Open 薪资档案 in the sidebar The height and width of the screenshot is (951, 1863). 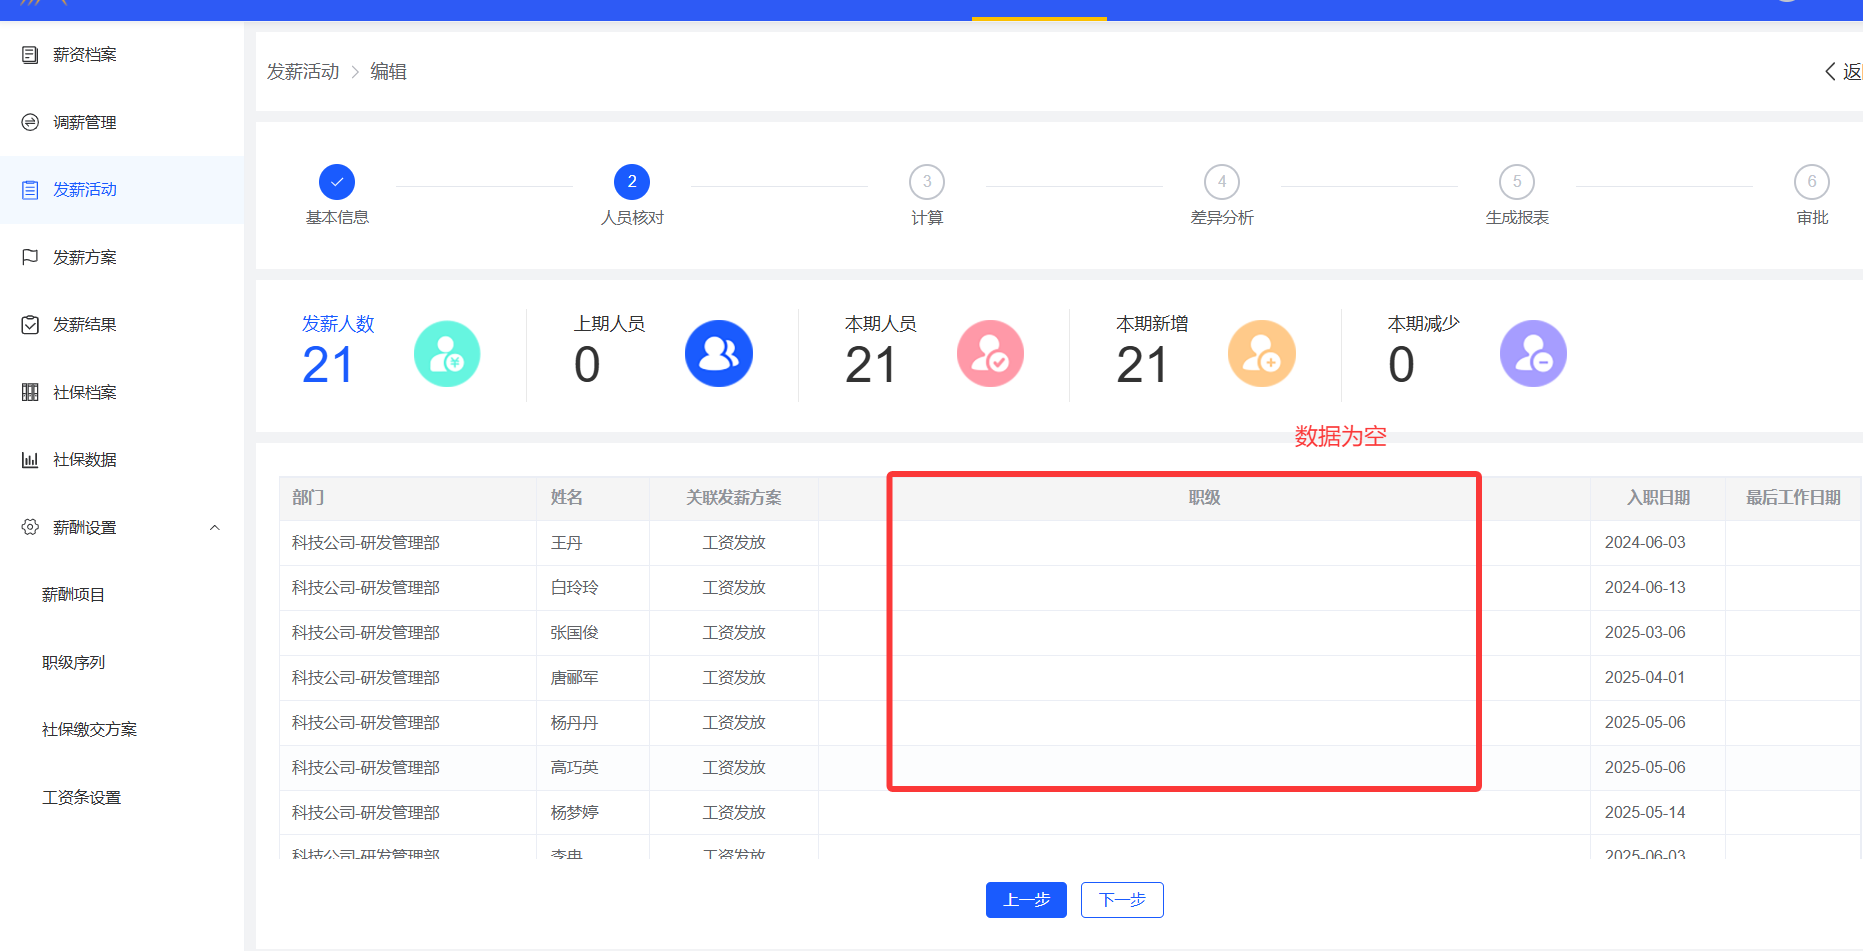point(85,55)
